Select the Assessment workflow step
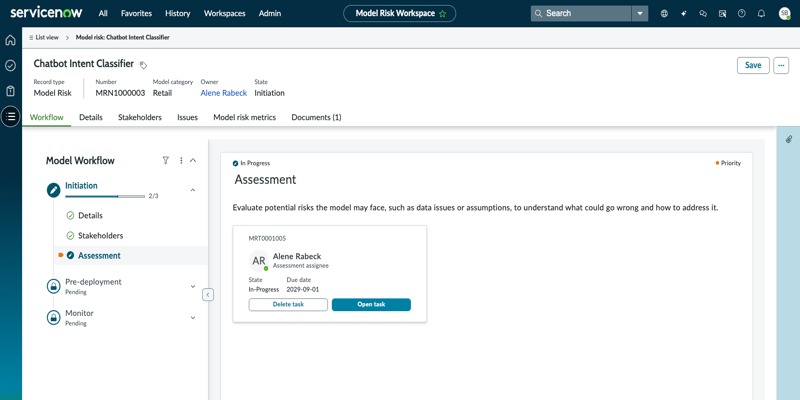The height and width of the screenshot is (400, 800). pos(99,256)
